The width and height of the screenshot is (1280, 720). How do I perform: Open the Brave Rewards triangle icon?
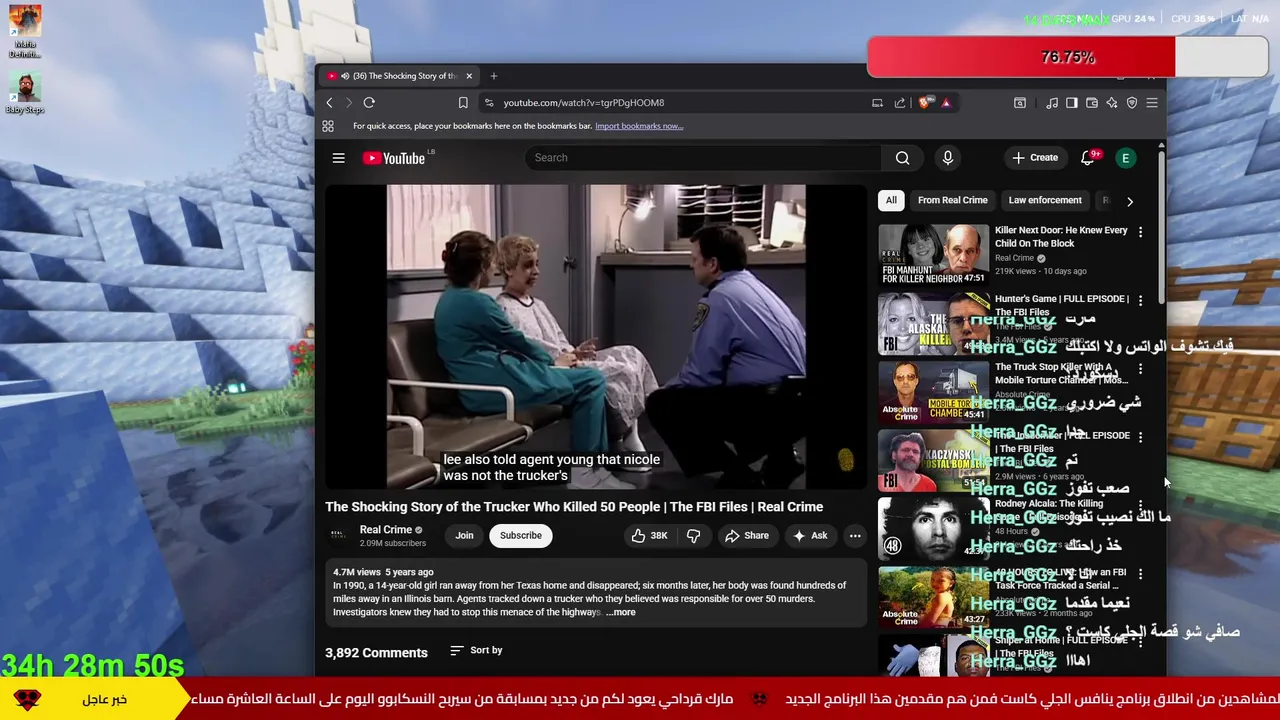coord(945,103)
